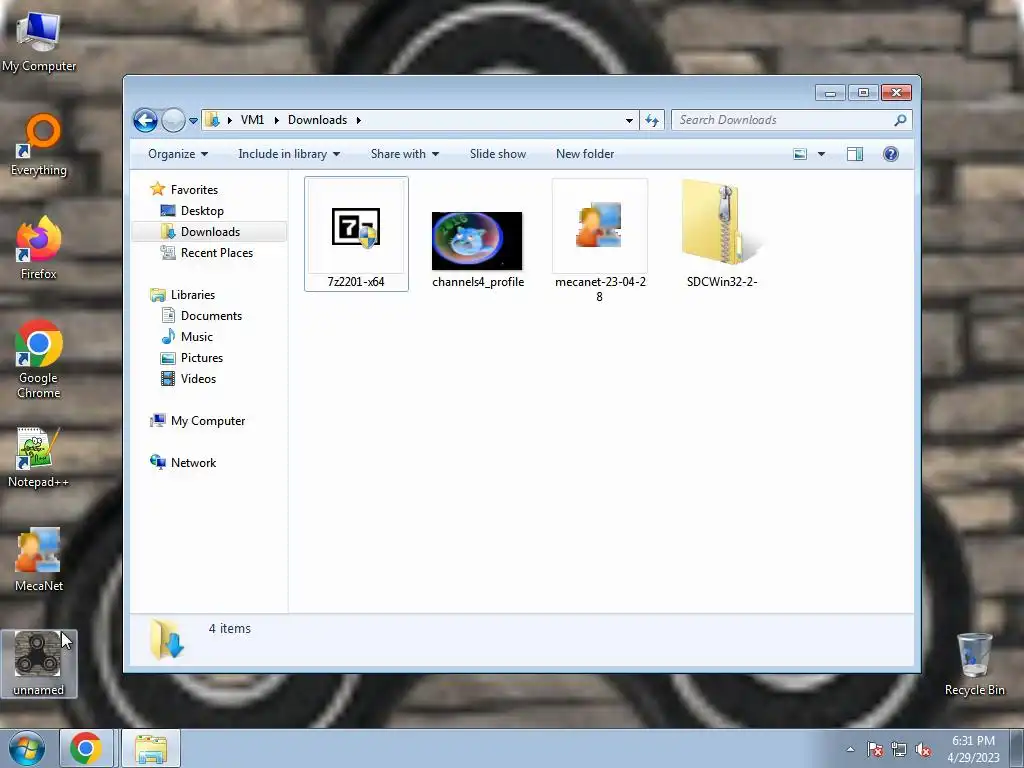Expand the arrow after VM1 breadcrumb
Image resolution: width=1024 pixels, height=768 pixels.
pos(276,120)
